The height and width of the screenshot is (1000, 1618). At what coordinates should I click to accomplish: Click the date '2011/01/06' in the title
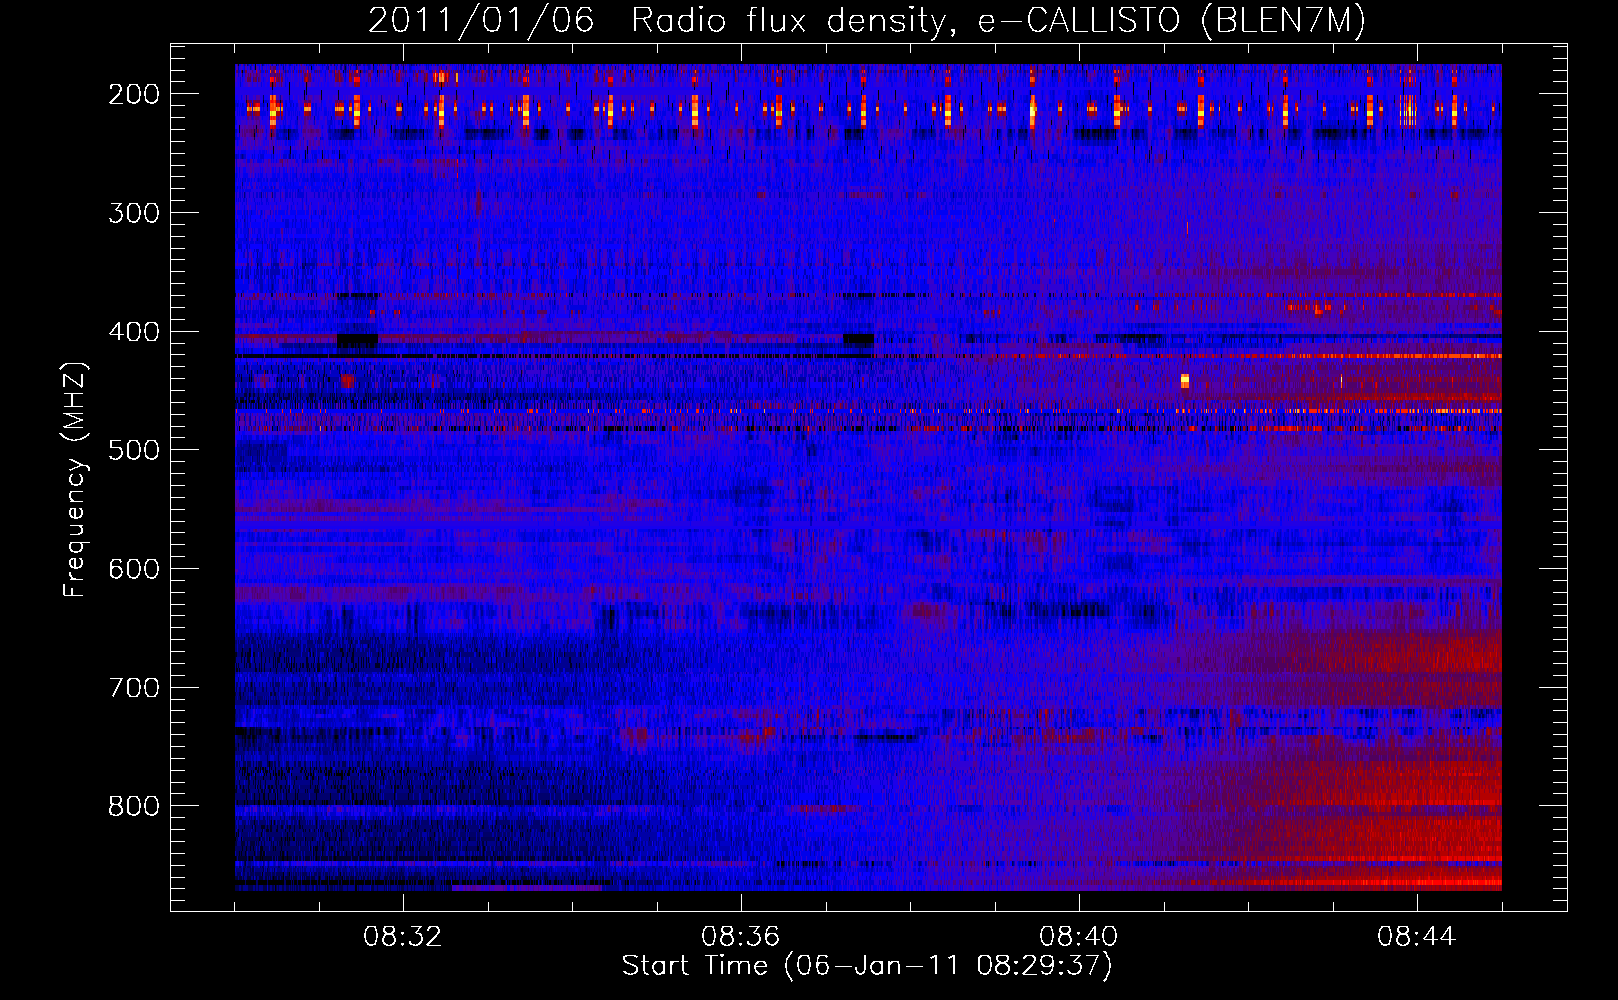coord(481,21)
